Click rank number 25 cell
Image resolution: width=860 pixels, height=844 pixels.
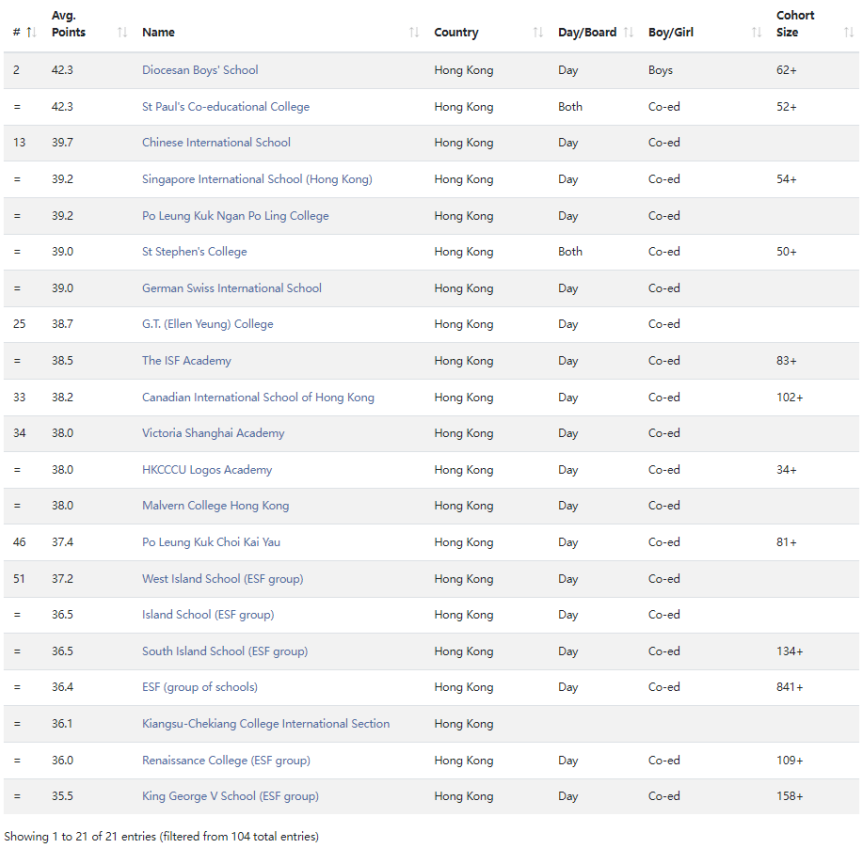tap(19, 324)
